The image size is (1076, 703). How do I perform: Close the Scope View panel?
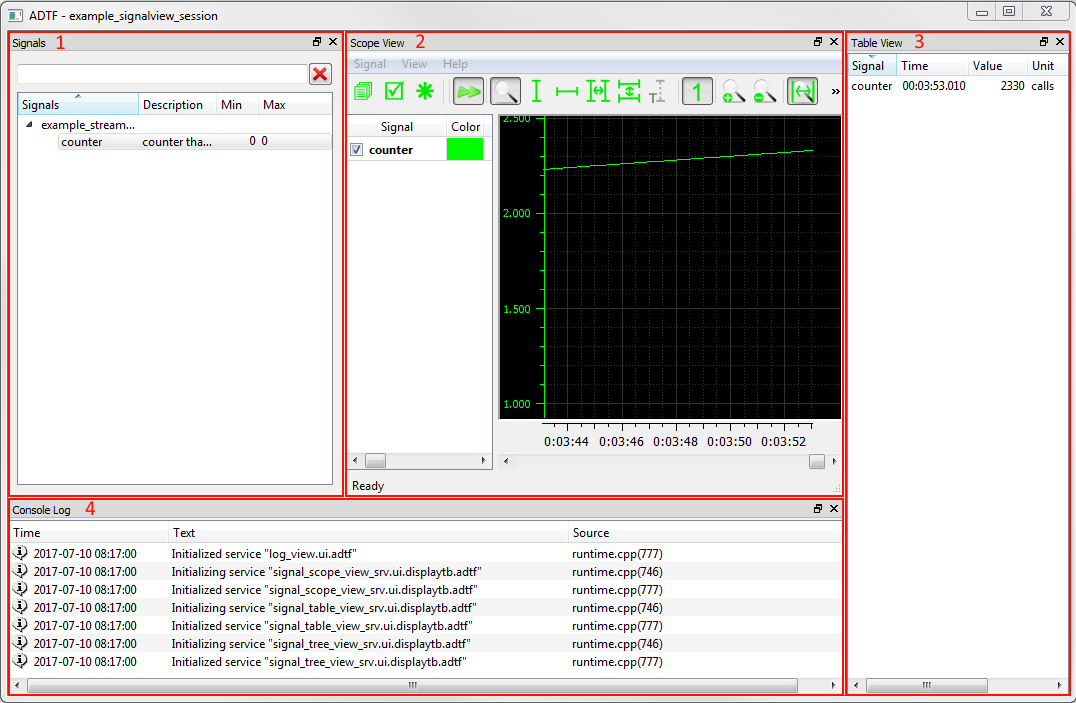coord(834,42)
